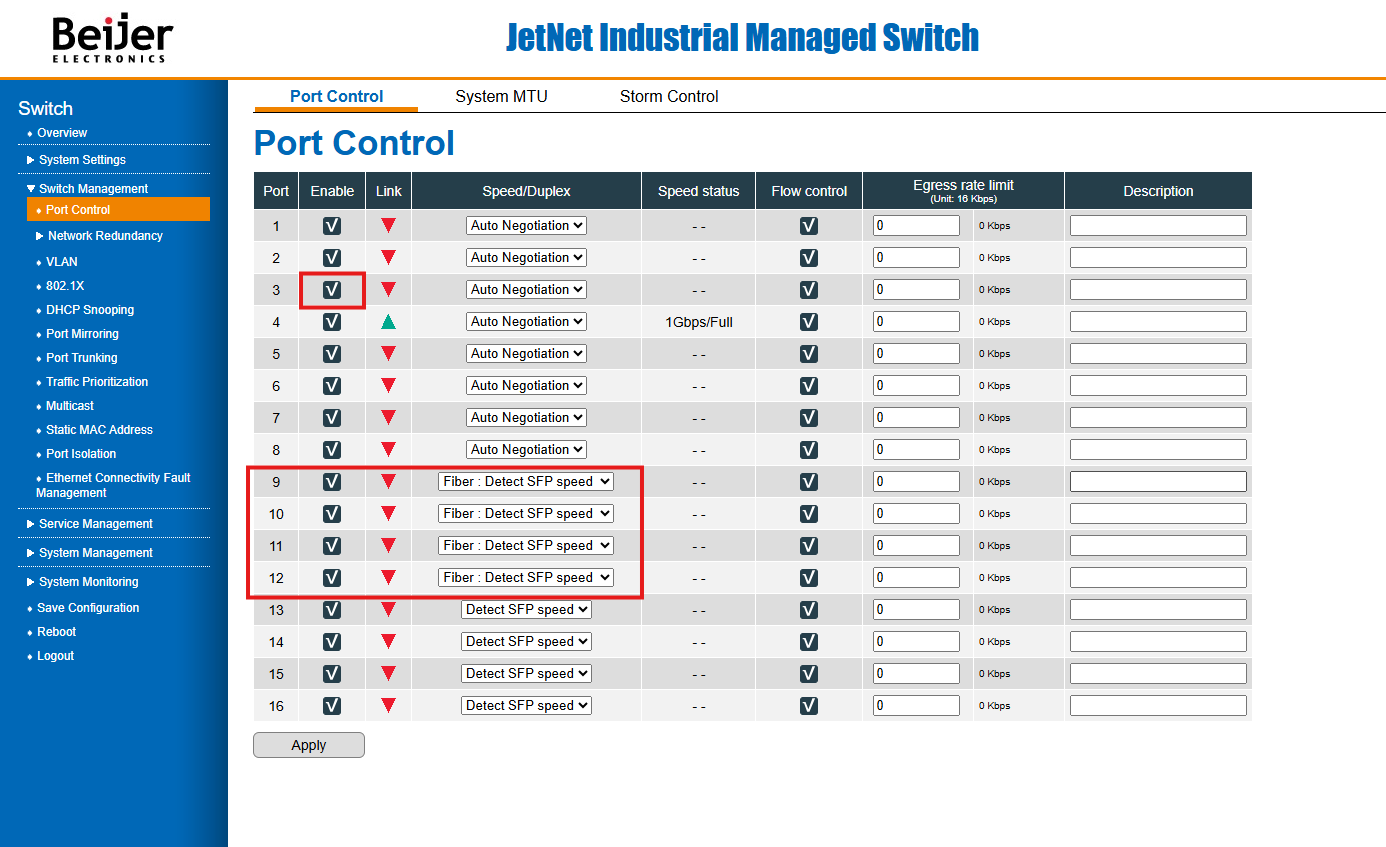Screen dimensions: 1386x847
Task: Toggle the Flow control checkbox for port 2
Action: [x=809, y=258]
